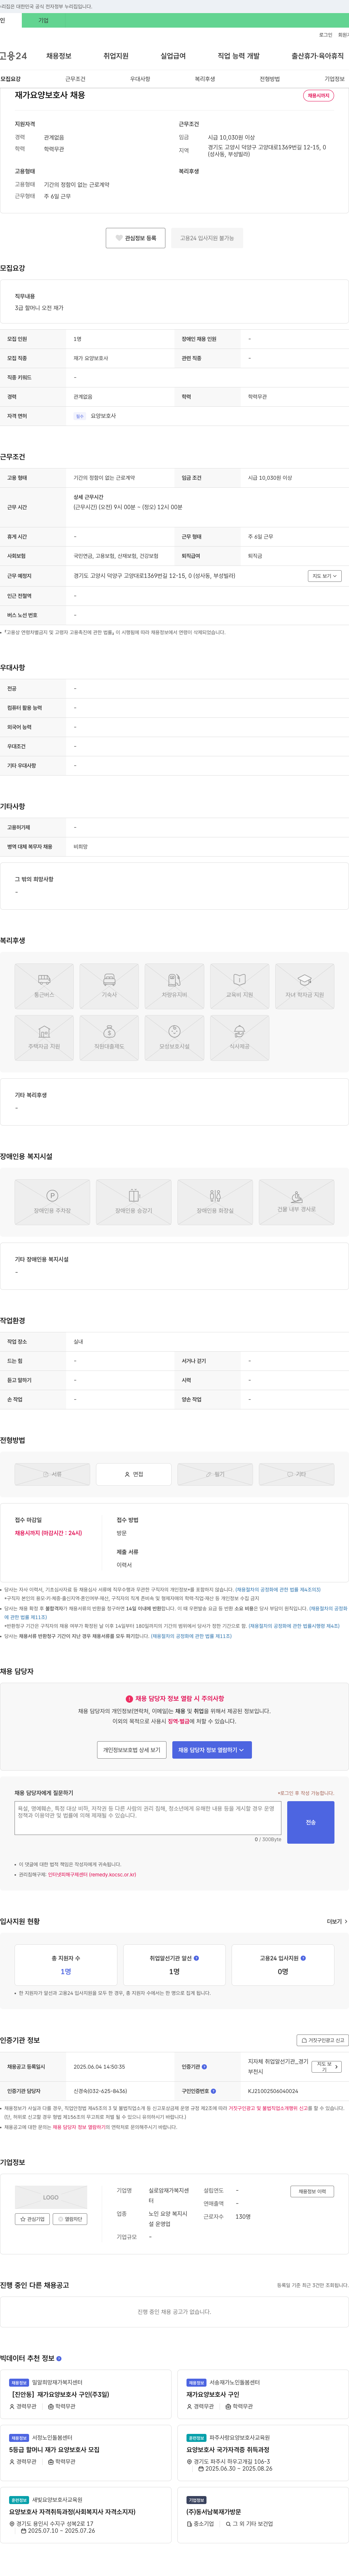This screenshot has height=2576, width=349.
Task: Click 개인정보보호법 상세 보기 button
Action: (132, 1750)
